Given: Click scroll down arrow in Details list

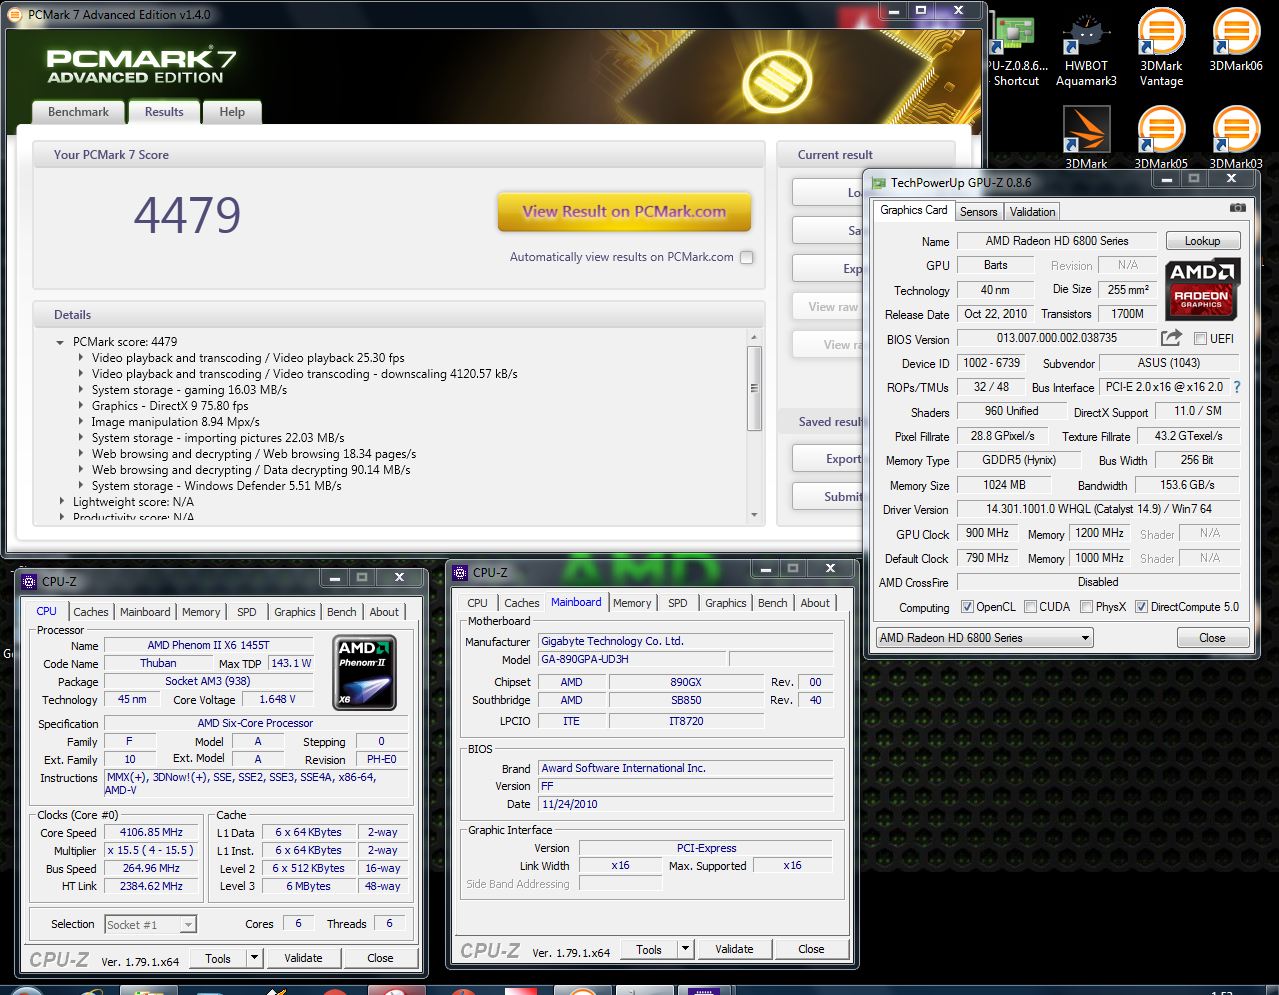Looking at the screenshot, I should pyautogui.click(x=754, y=515).
